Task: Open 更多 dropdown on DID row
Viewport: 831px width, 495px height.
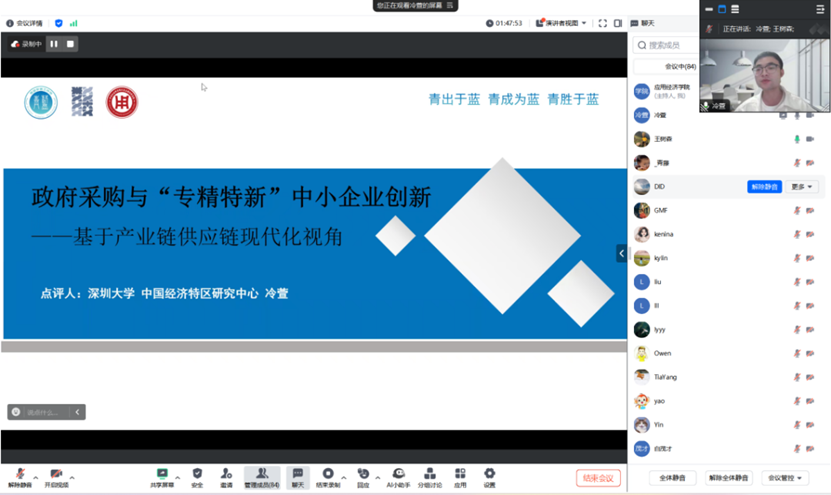Action: coord(801,187)
